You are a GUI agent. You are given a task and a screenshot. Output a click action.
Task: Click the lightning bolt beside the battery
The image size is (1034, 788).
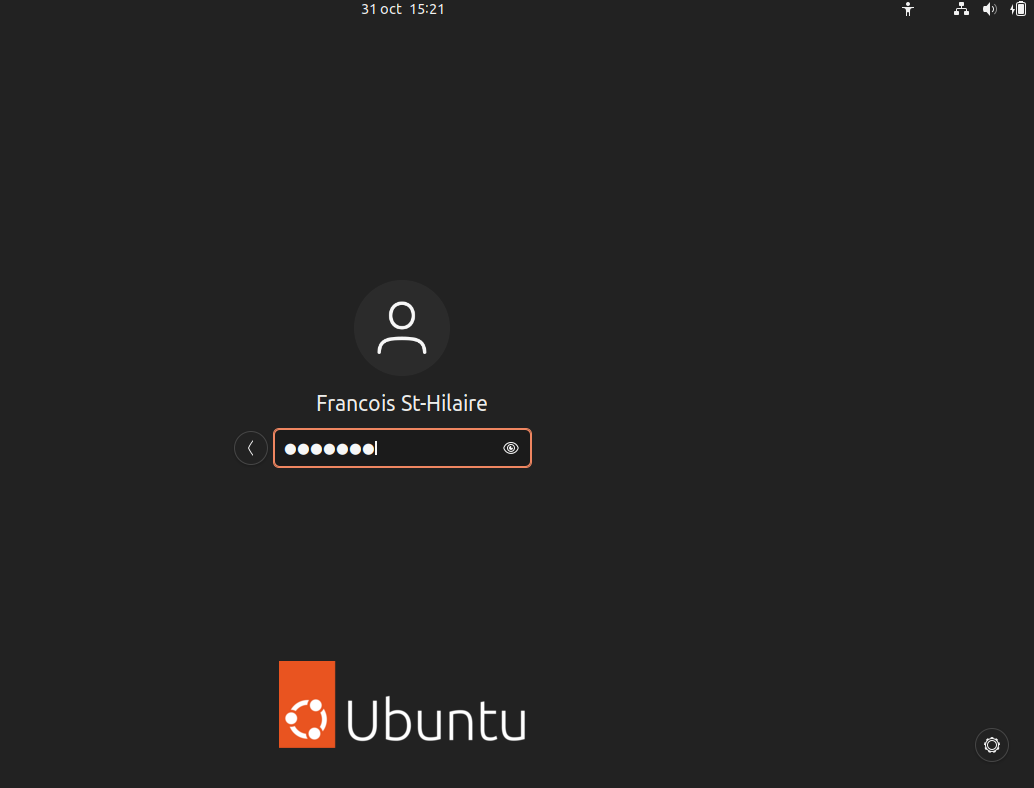click(x=1011, y=9)
